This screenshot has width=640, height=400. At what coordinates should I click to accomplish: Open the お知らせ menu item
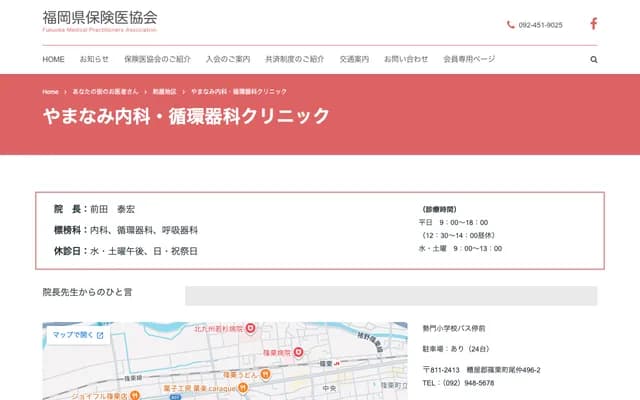[94, 59]
